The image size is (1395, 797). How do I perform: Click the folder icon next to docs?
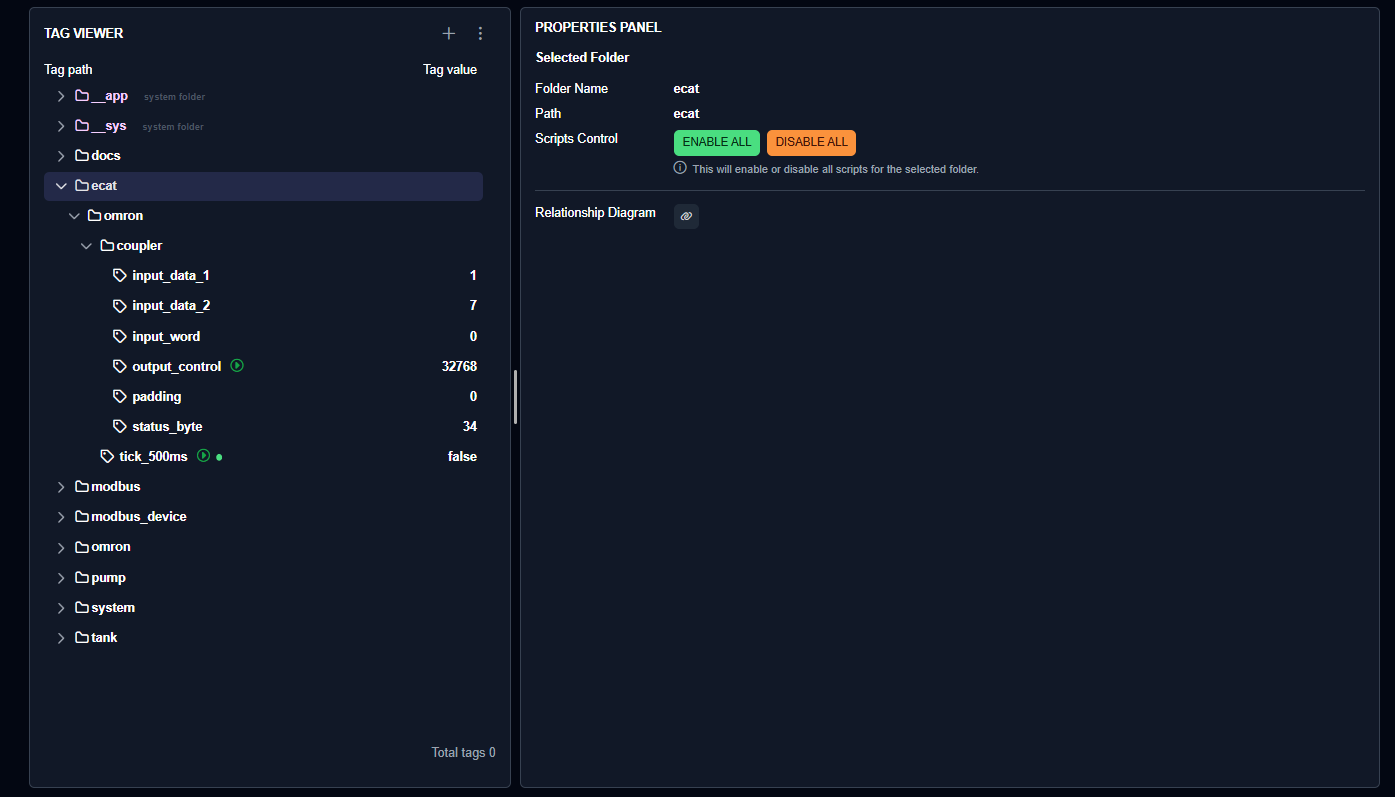coord(82,156)
